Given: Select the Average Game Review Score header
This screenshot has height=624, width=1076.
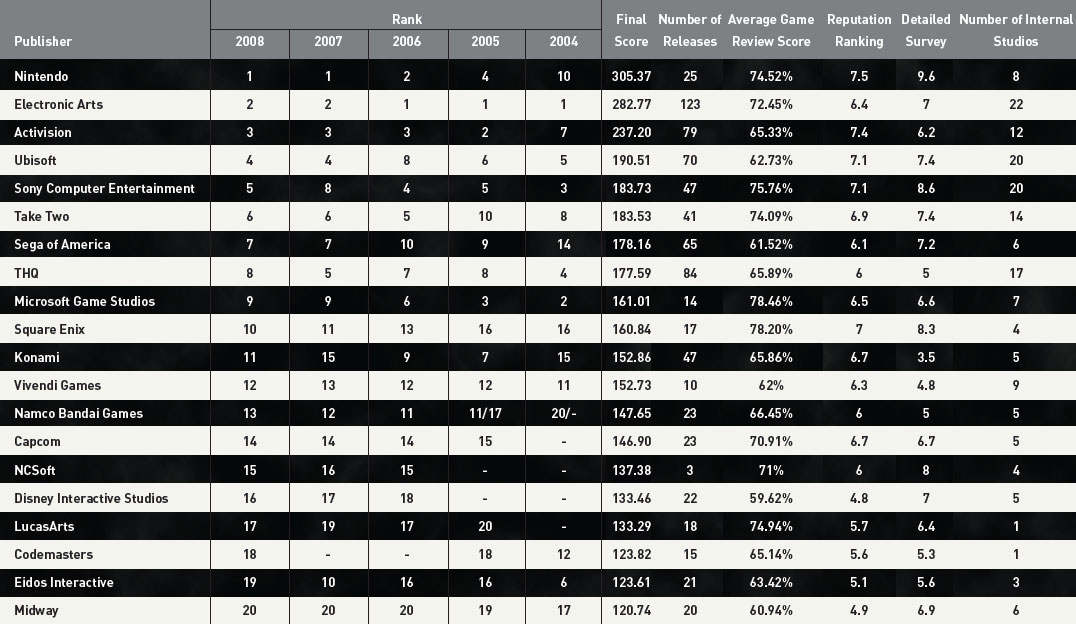Looking at the screenshot, I should click(771, 31).
